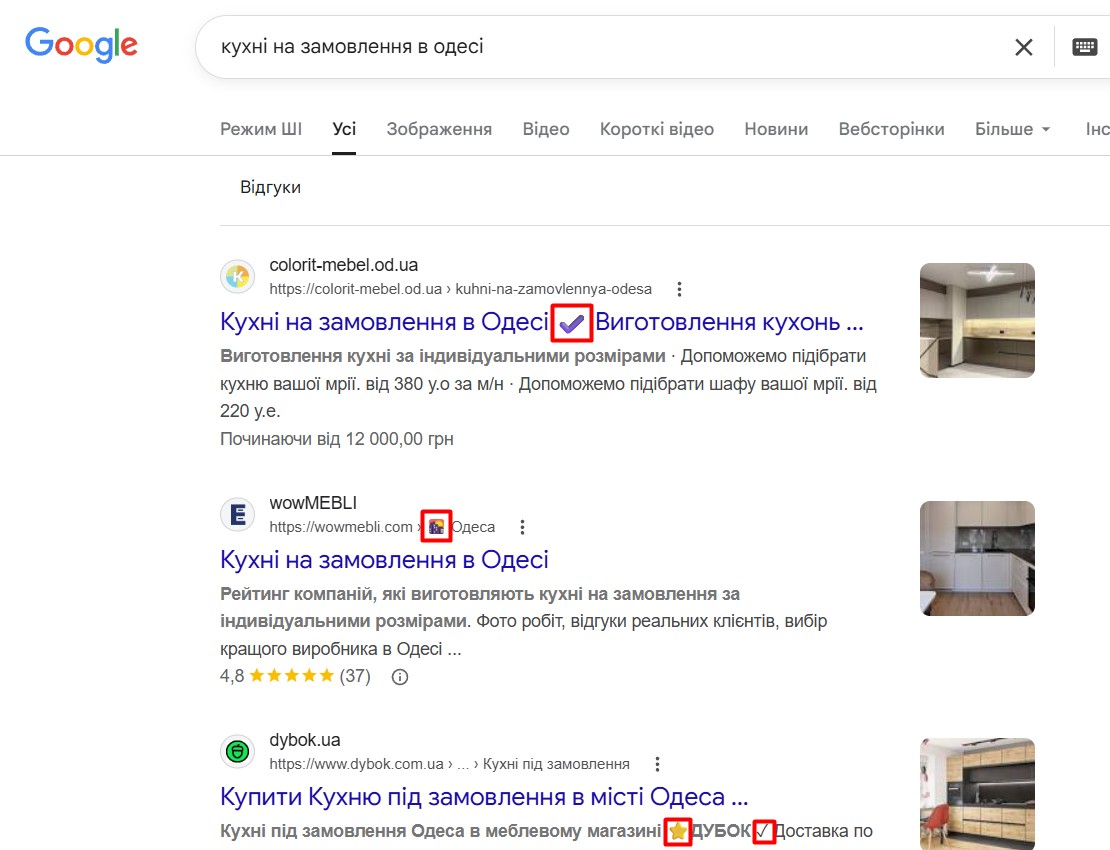Click the colorit-mebel.od.ua site name
1110x850 pixels.
tap(343, 265)
